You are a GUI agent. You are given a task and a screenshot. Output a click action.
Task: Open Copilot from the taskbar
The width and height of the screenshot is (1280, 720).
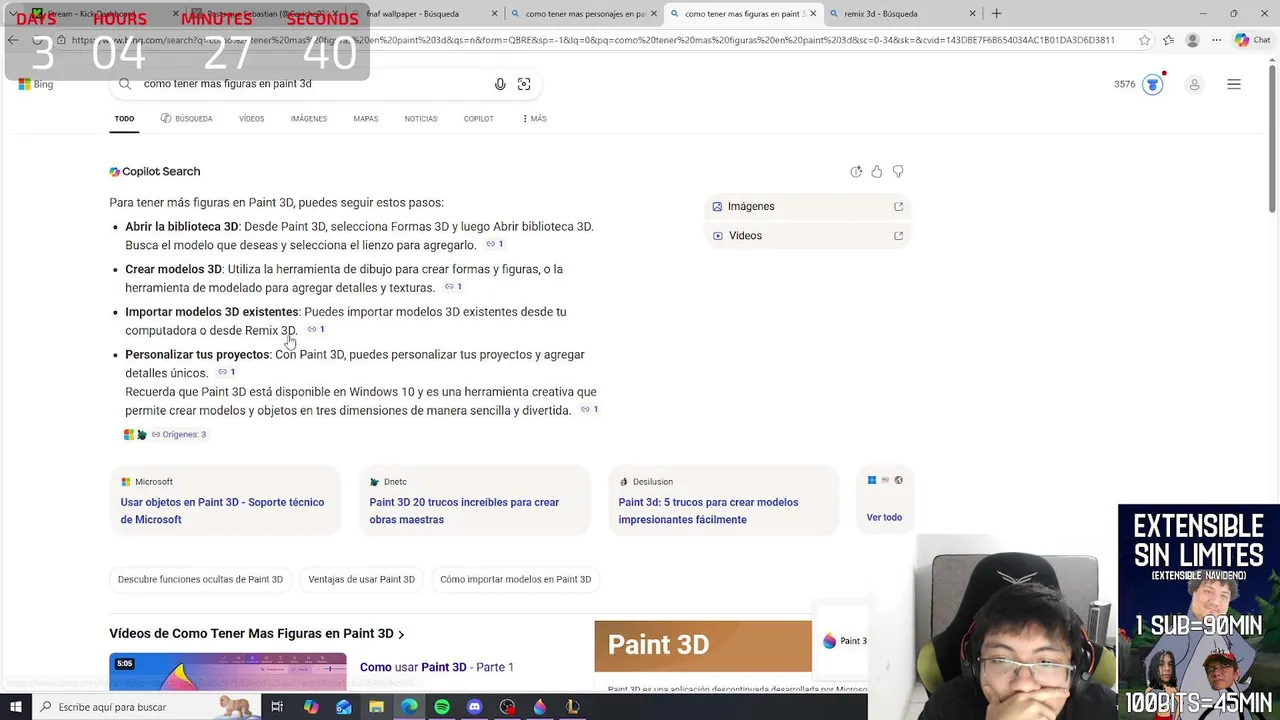(311, 707)
